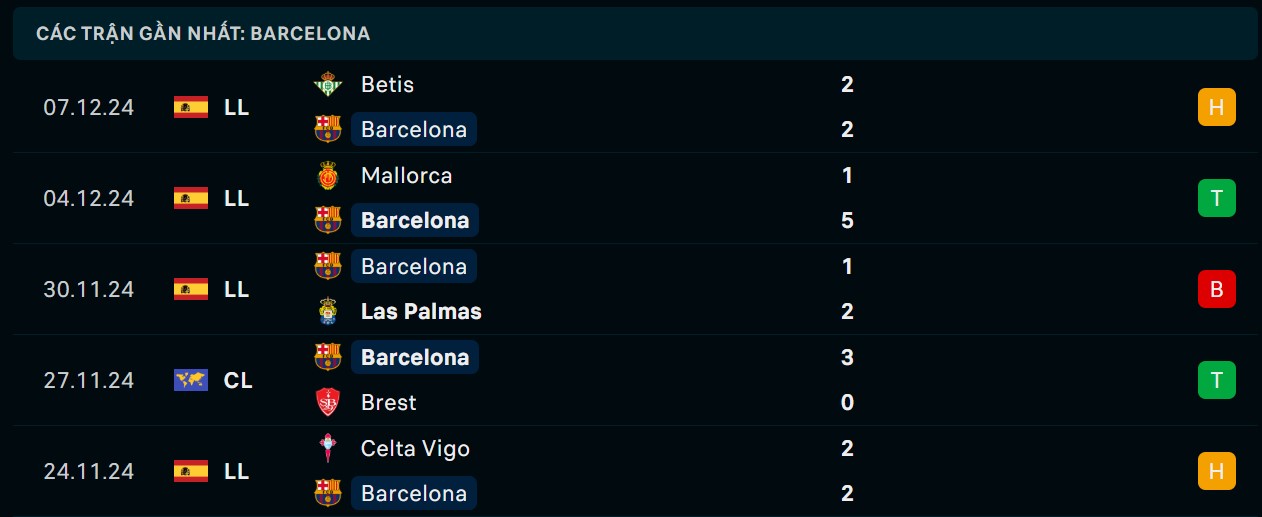Open the Celta Vigo team link
The image size is (1262, 517).
tap(415, 449)
